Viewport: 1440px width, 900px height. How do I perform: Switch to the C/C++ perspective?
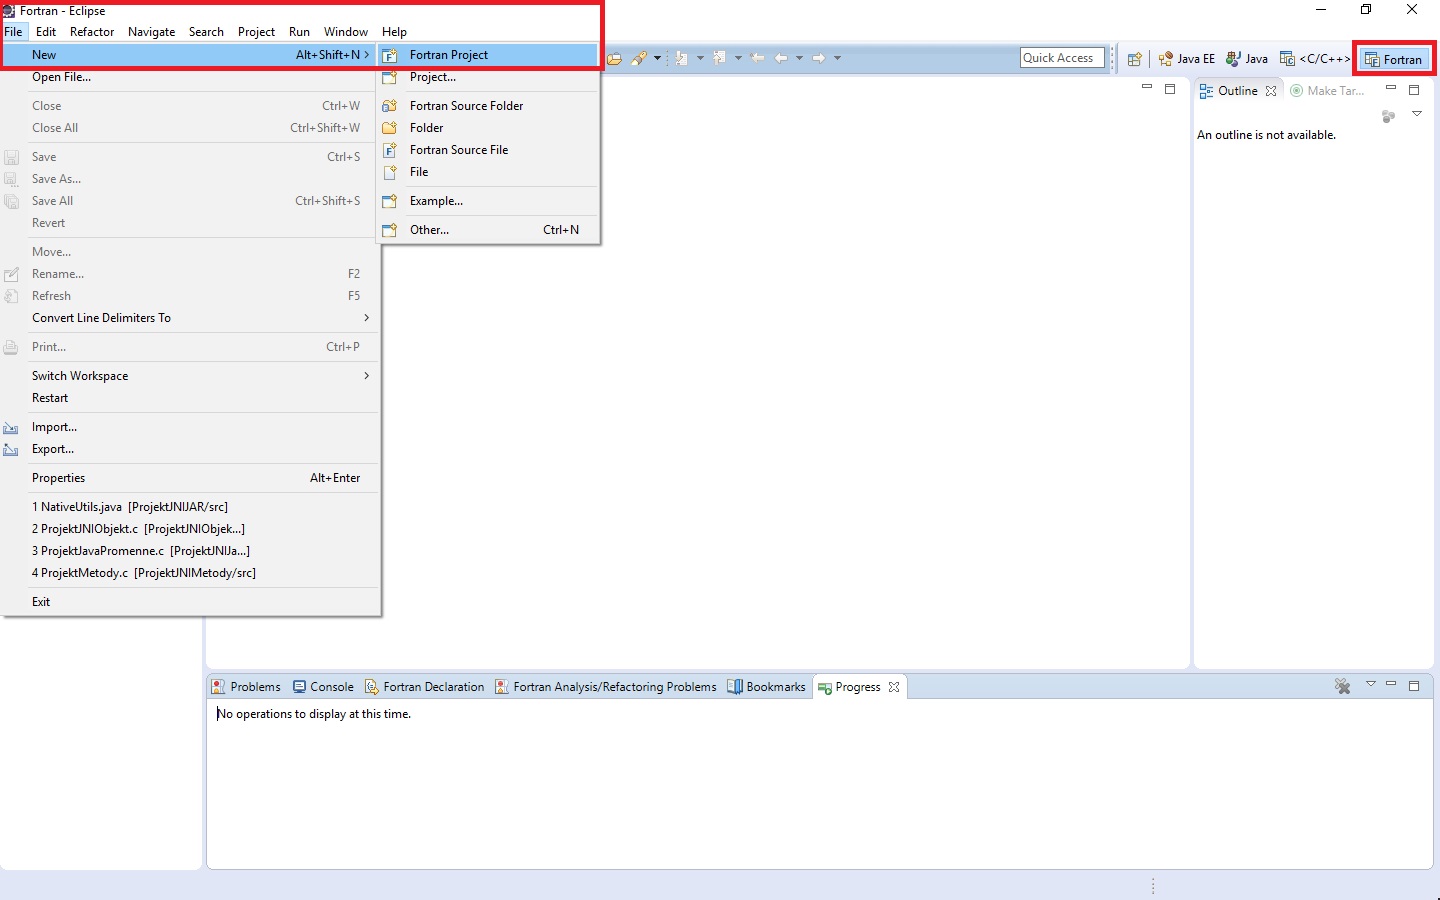[x=1315, y=59]
